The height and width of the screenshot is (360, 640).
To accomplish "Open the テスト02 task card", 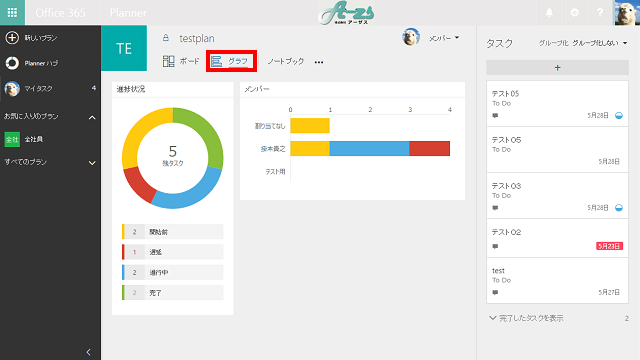I will (x=558, y=238).
